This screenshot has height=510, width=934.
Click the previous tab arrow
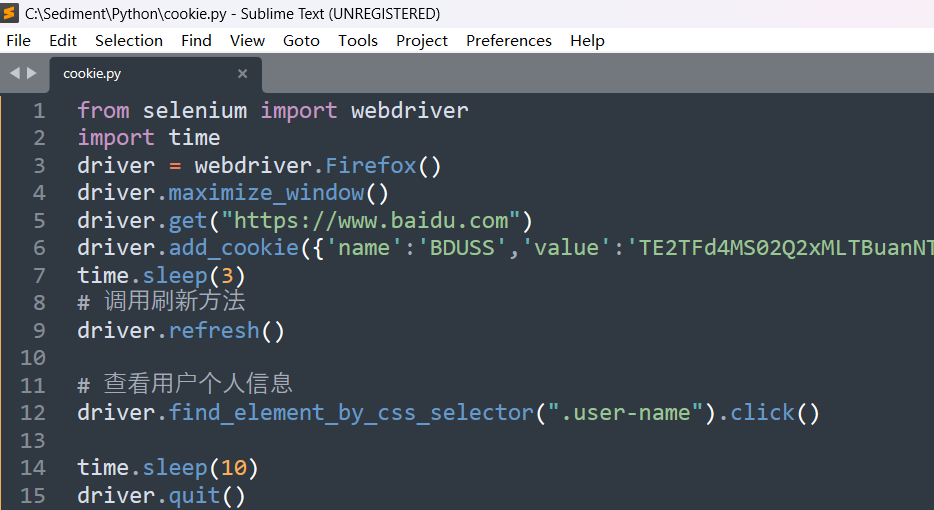pos(14,73)
